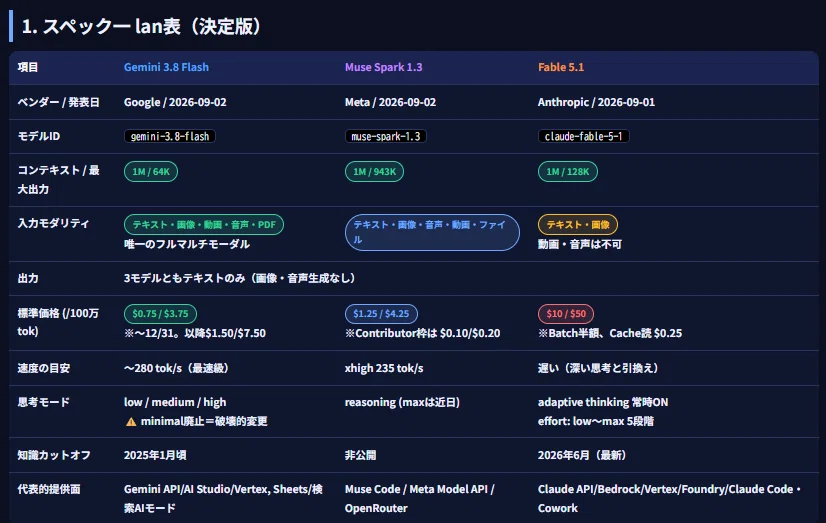Click the $1.25 / $4.25 price badge
826x523 pixels.
click(x=381, y=314)
